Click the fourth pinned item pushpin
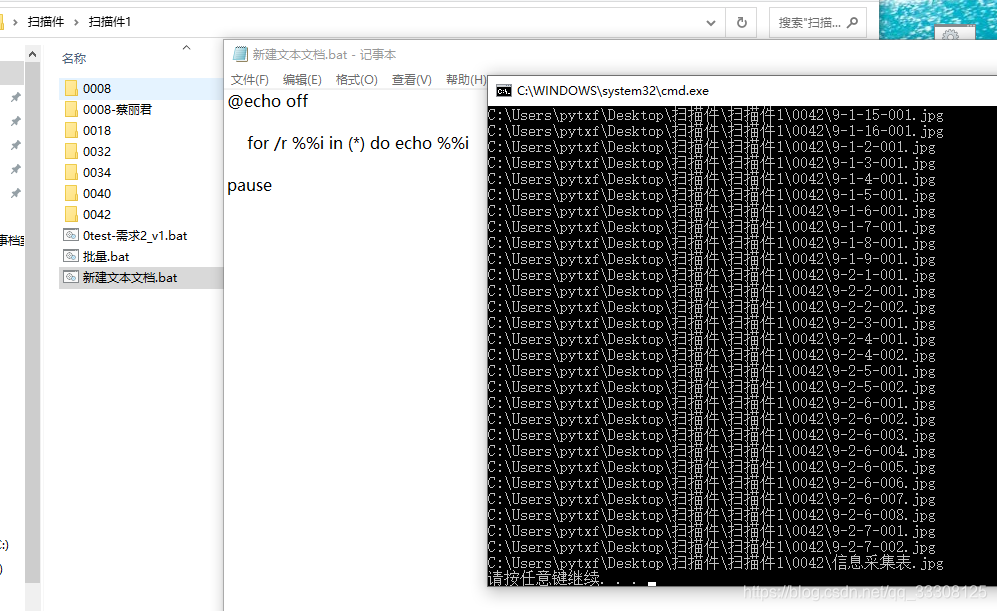Image resolution: width=997 pixels, height=611 pixels. click(15, 169)
